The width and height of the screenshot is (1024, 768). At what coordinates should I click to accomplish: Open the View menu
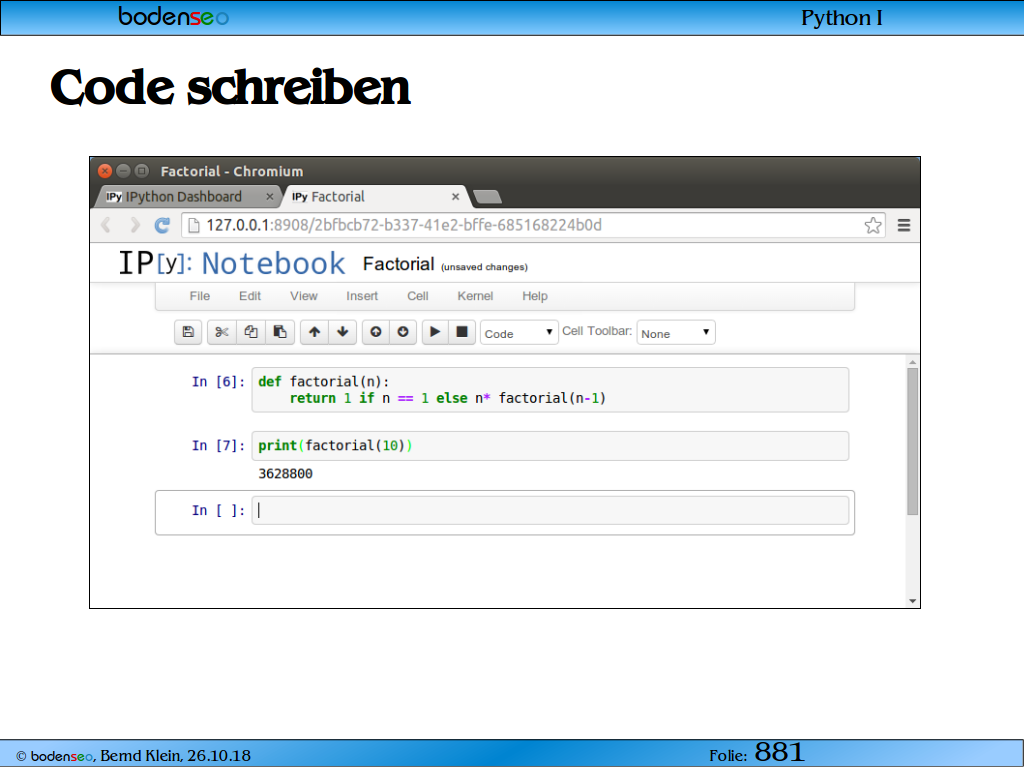(x=304, y=296)
